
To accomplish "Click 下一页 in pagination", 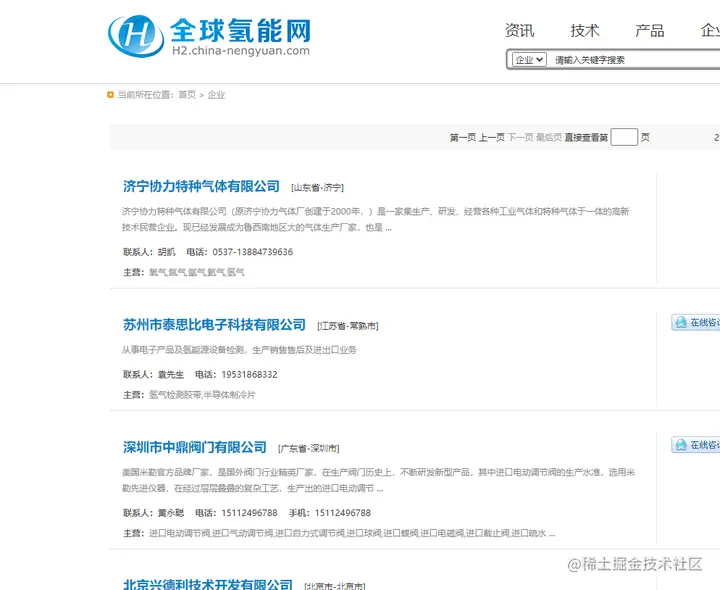I will (x=521, y=137).
